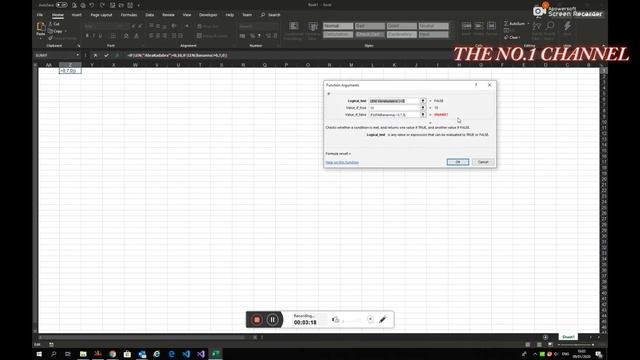Collapse dialog via Value_if_false range selector
640x360 pixels.
[423, 115]
